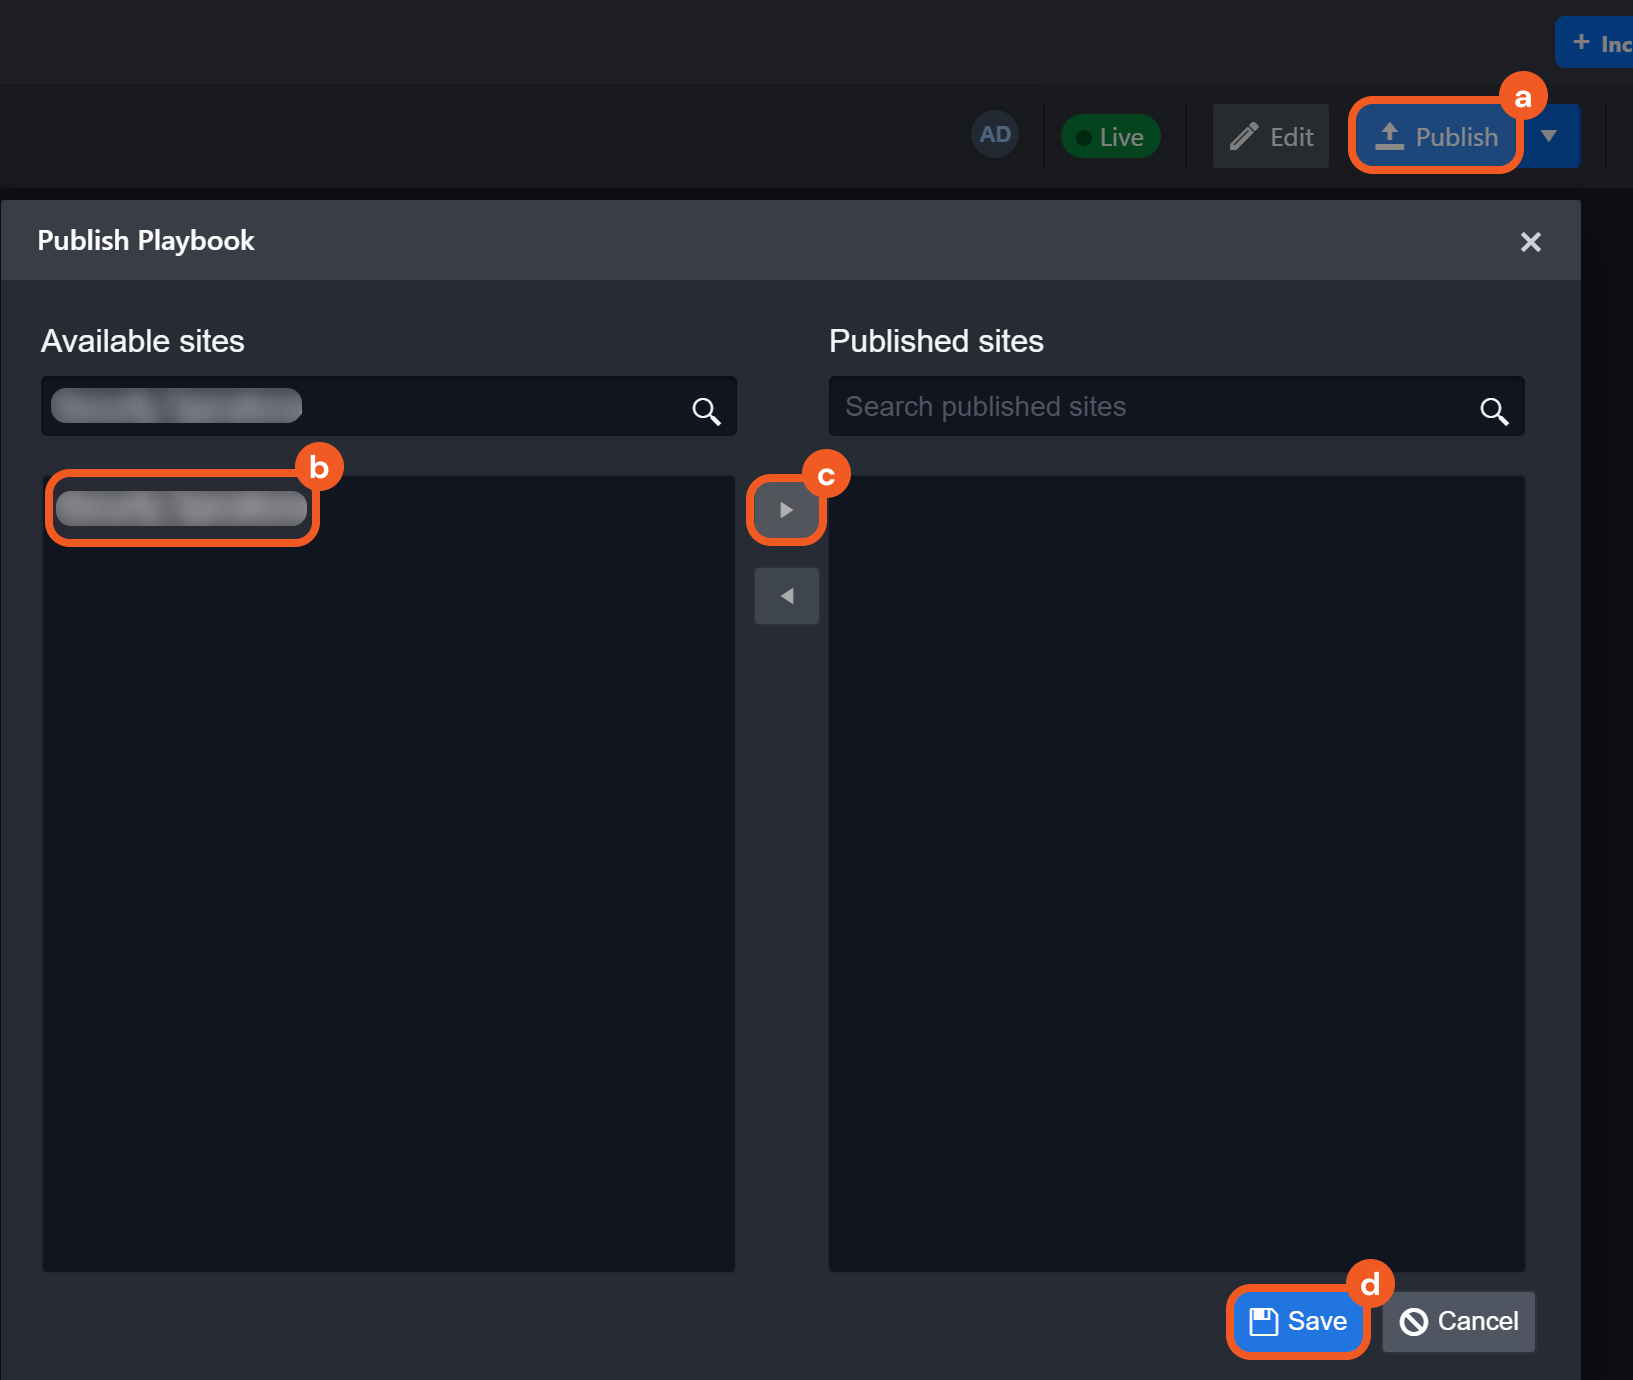
Task: Click the Publish Playbook dialog title
Action: click(x=146, y=241)
